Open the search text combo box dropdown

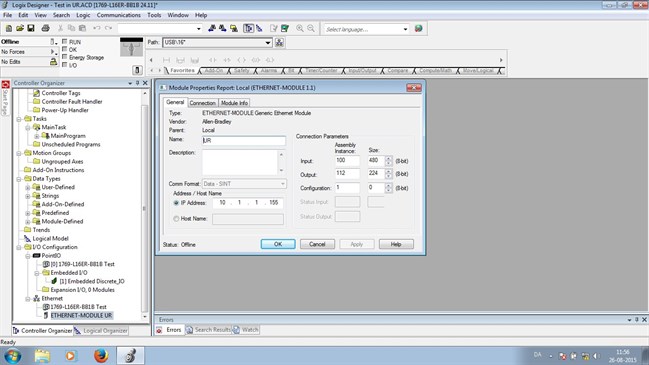(199, 29)
